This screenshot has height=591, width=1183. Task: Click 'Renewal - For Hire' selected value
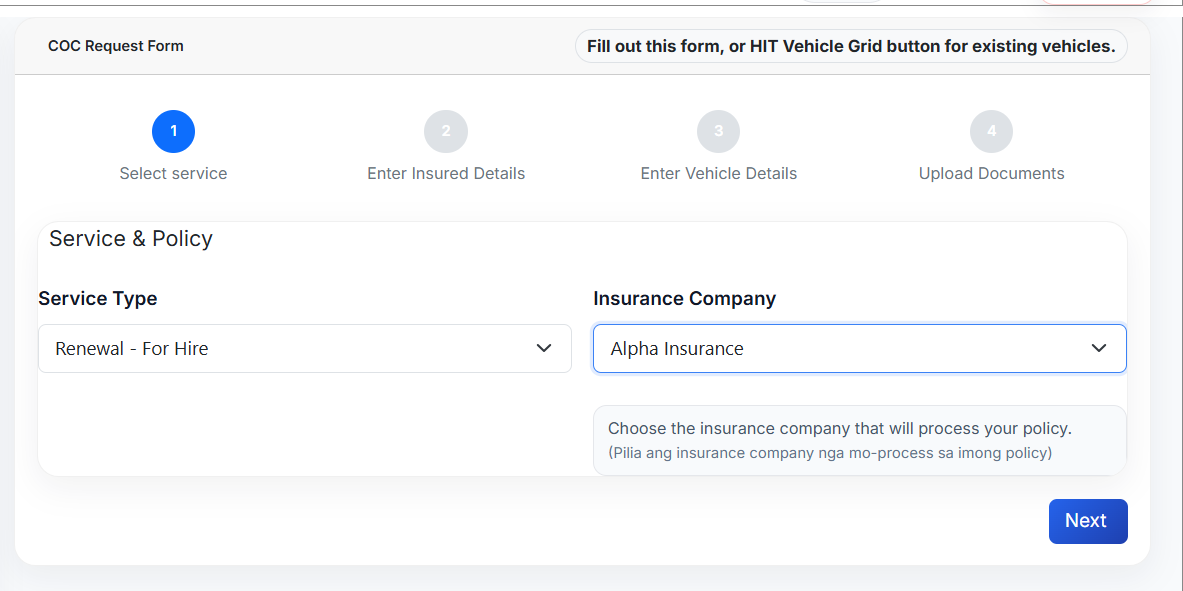tap(132, 349)
